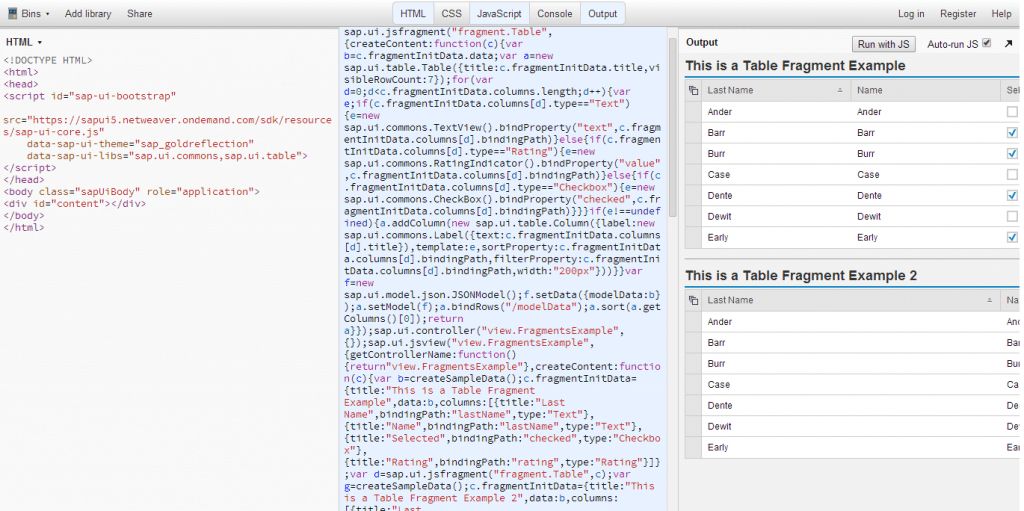1024x511 pixels.
Task: Toggle the Auto-run JS checkbox
Action: (987, 44)
